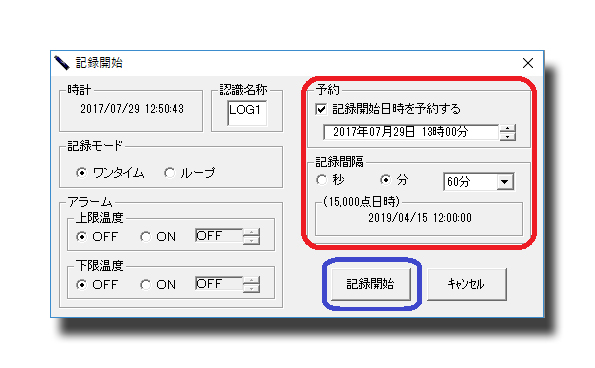This screenshot has height=368, width=595.
Task: Toggle the 記録開始日時を予約する checkbox
Action: tap(321, 109)
